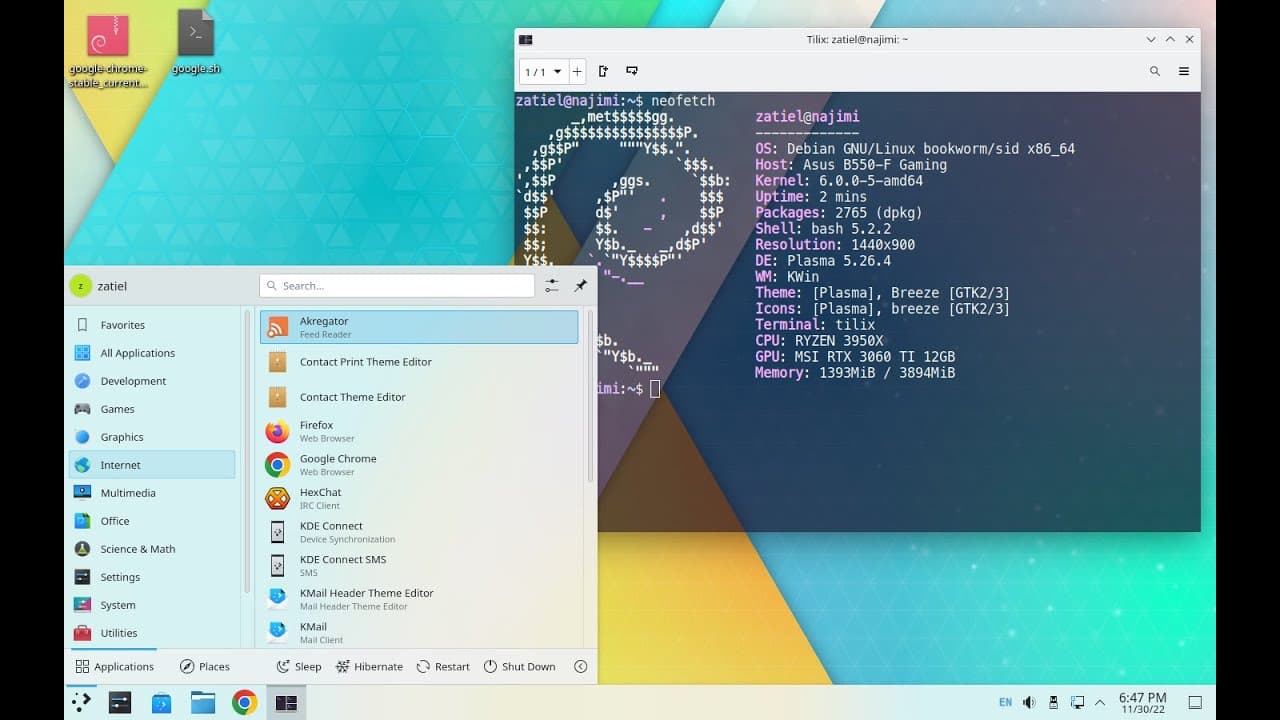Open Tilix terminal search icon
The height and width of the screenshot is (720, 1280).
(x=1155, y=72)
